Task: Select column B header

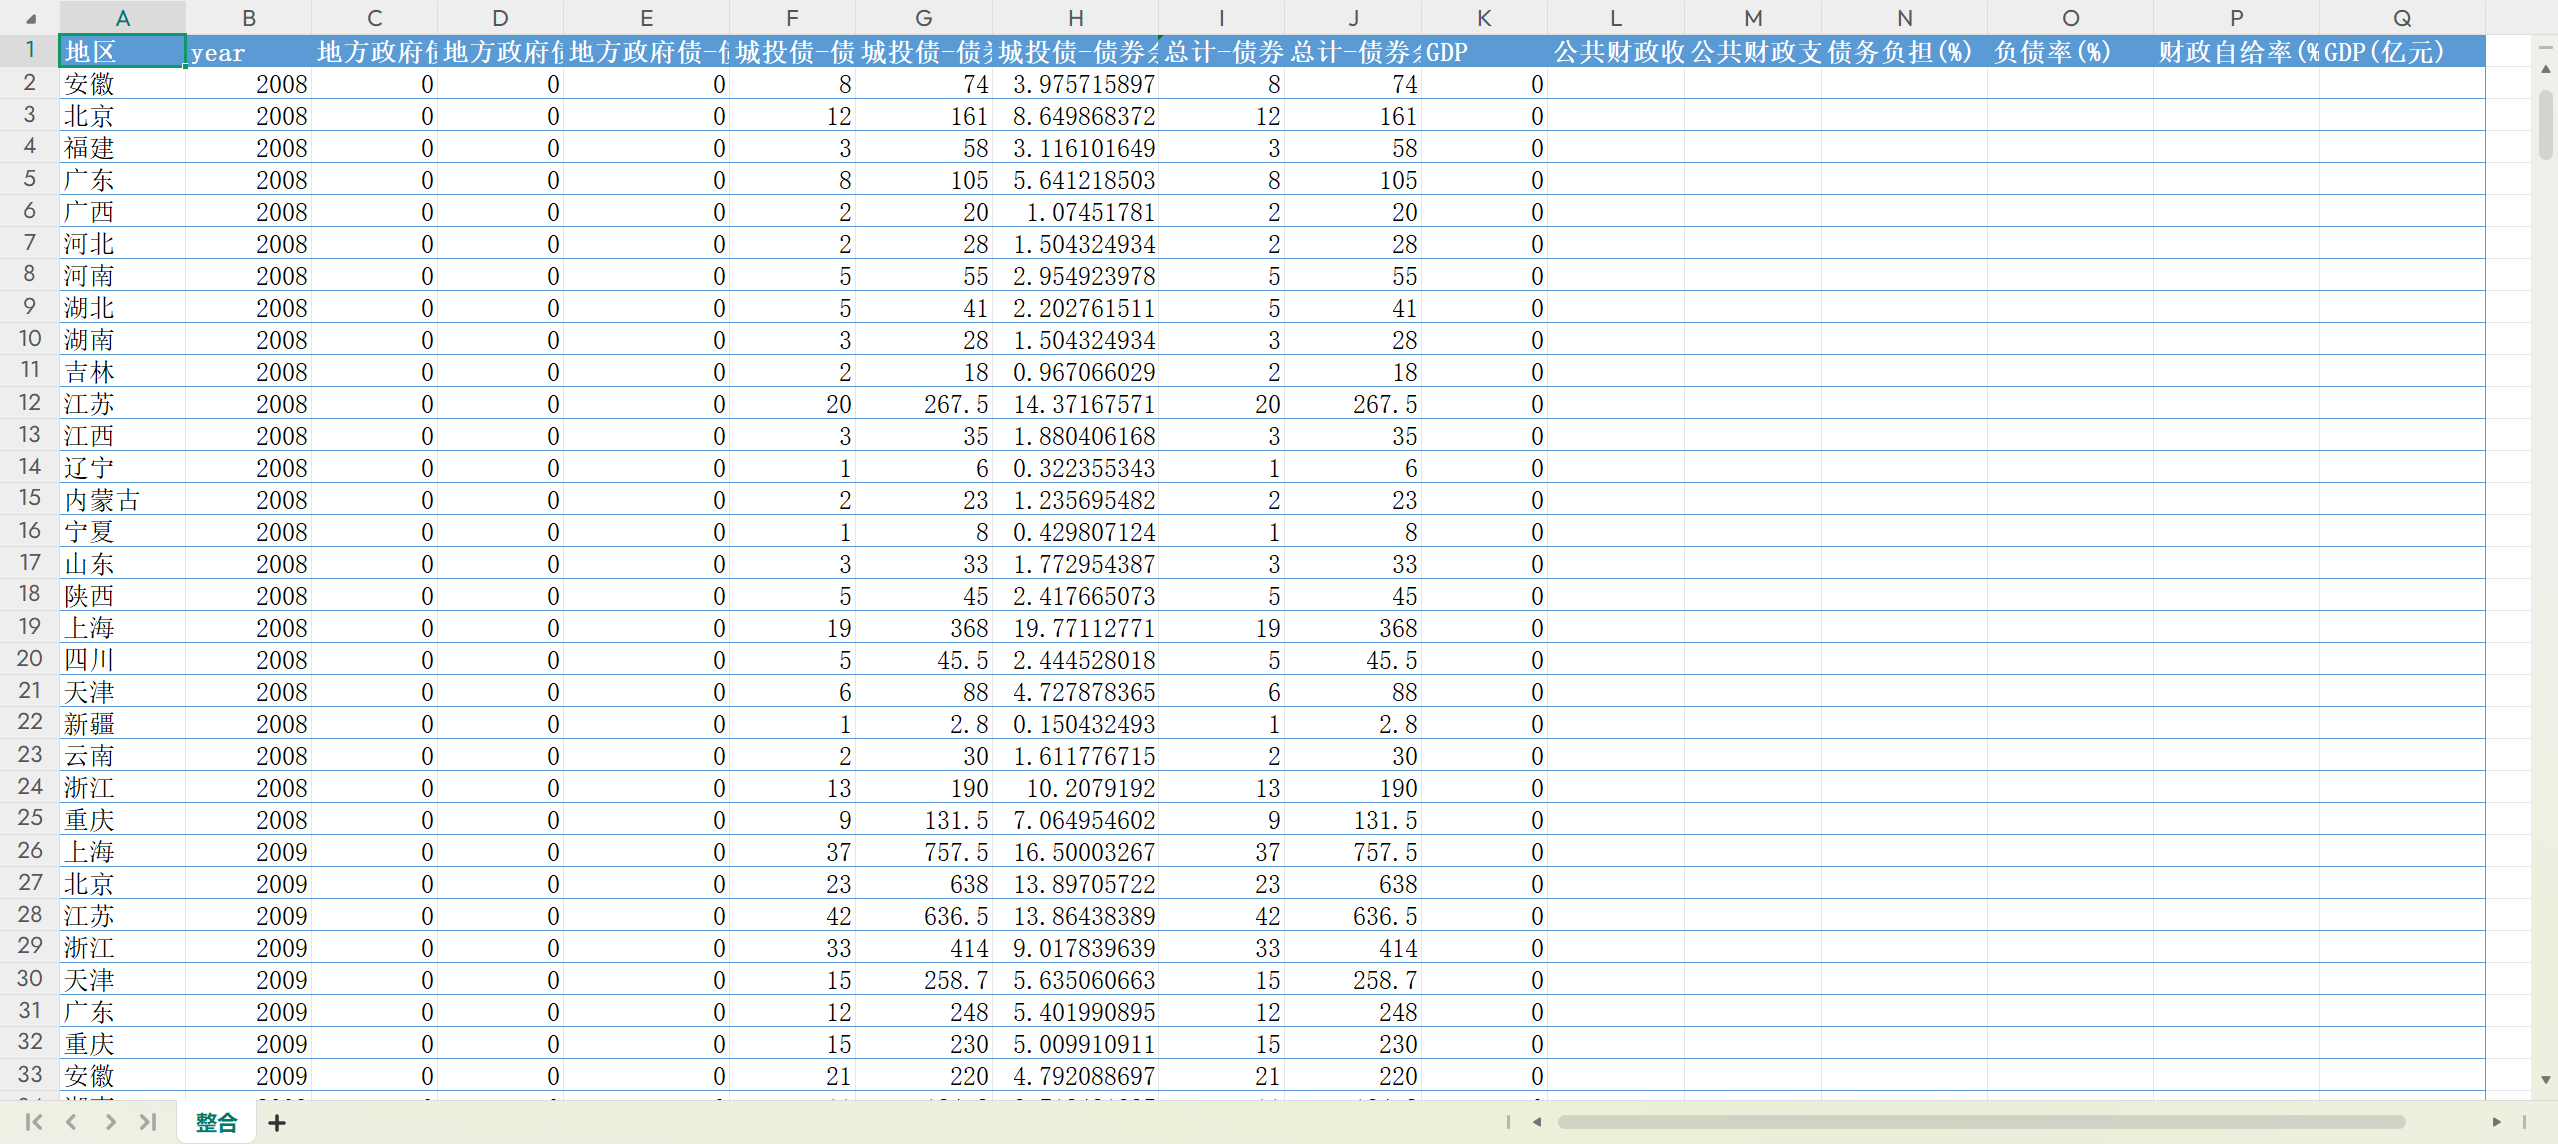Action: coord(248,18)
